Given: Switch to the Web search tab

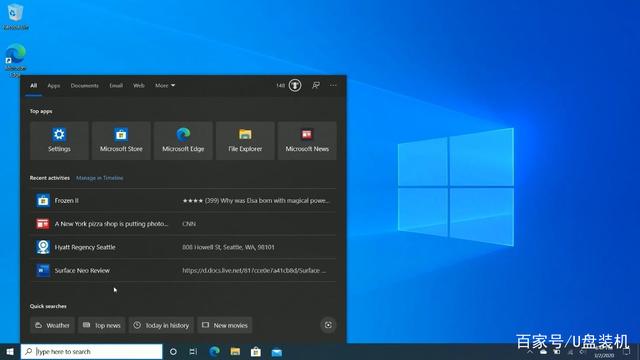Looking at the screenshot, I should point(139,86).
